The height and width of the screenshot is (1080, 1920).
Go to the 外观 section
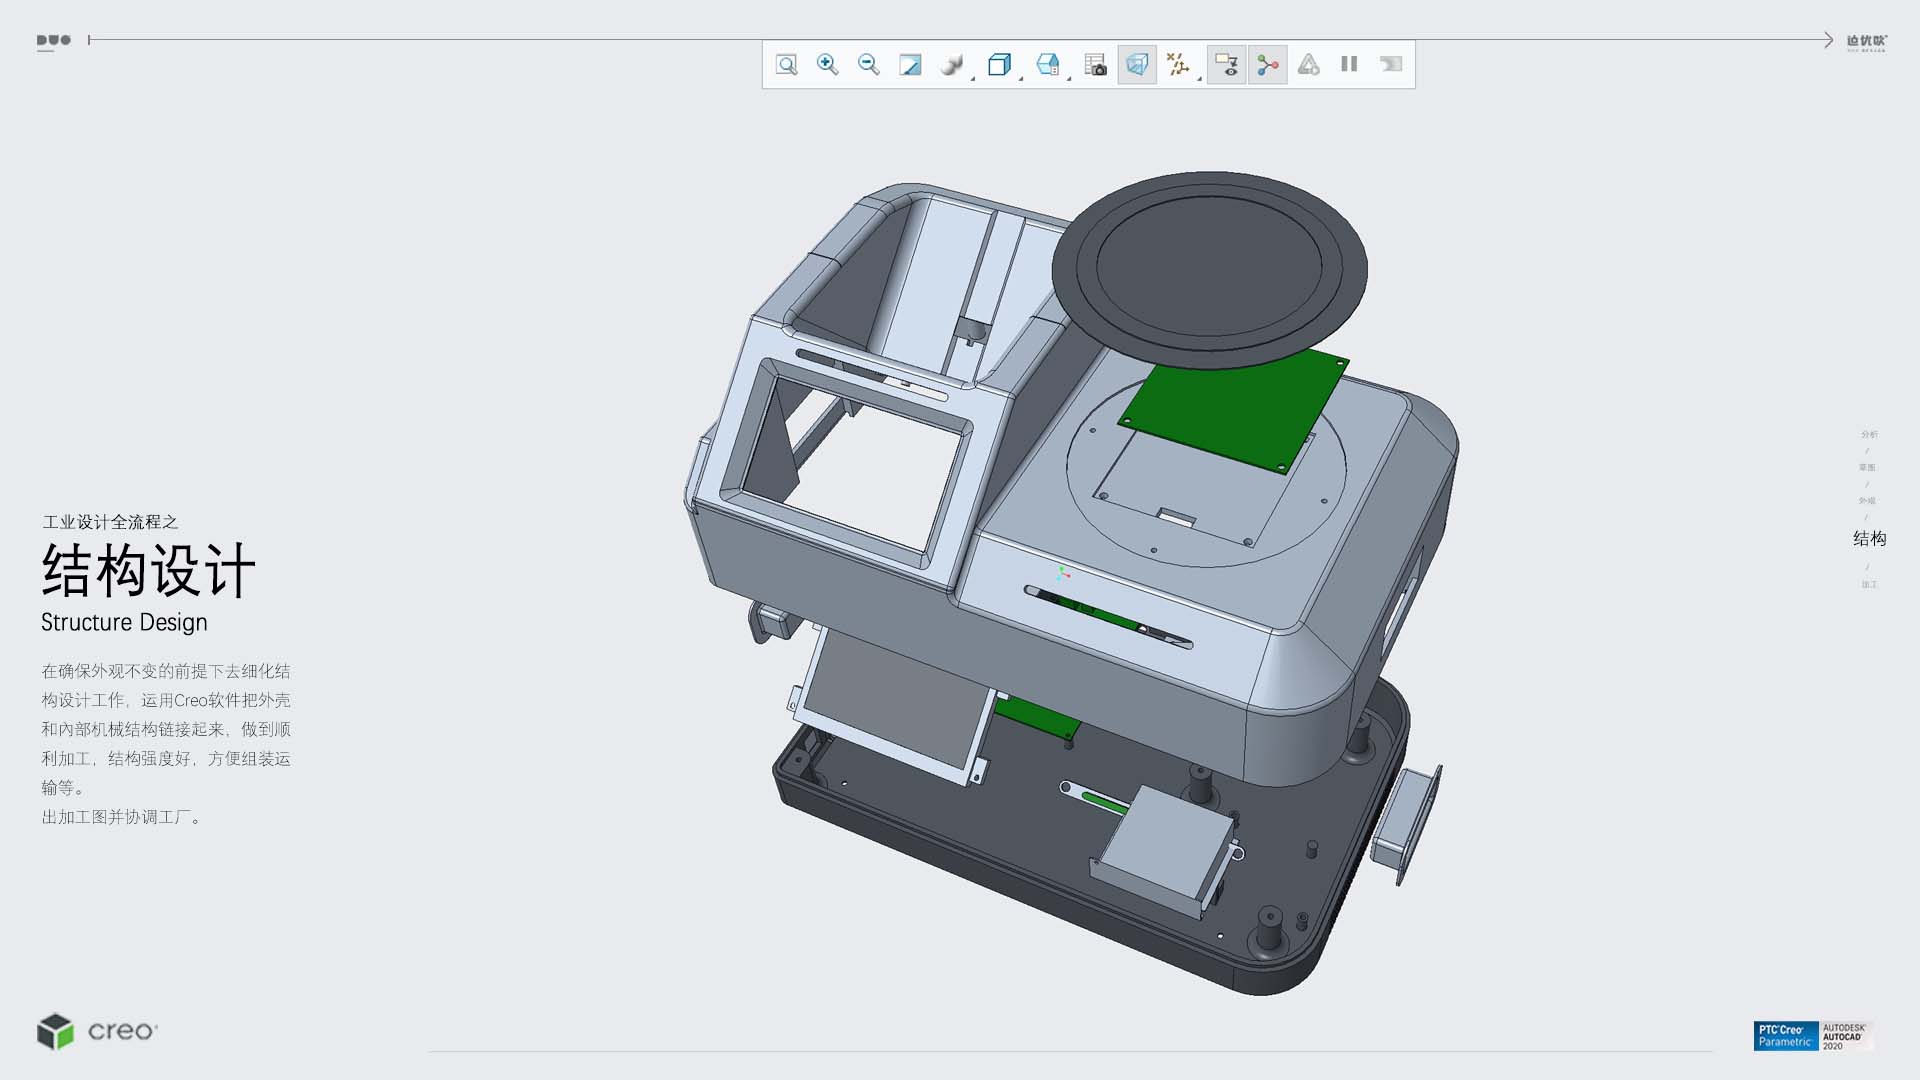click(1867, 501)
